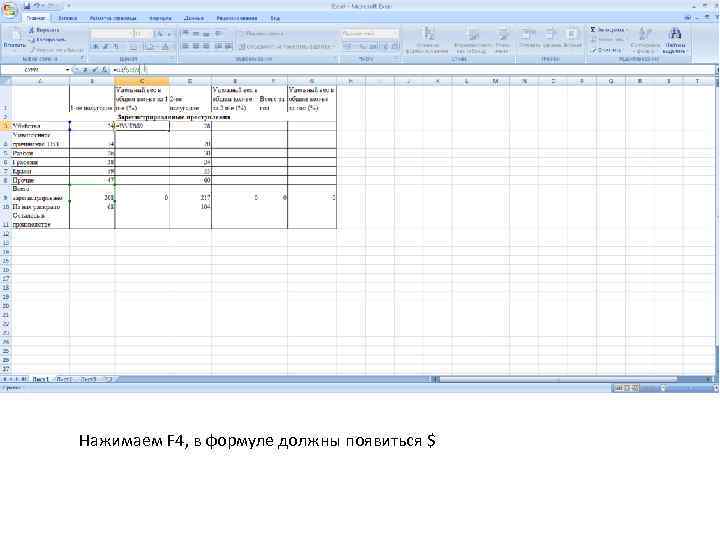
Task: Click Очистить (Clear) in editing group
Action: click(607, 50)
